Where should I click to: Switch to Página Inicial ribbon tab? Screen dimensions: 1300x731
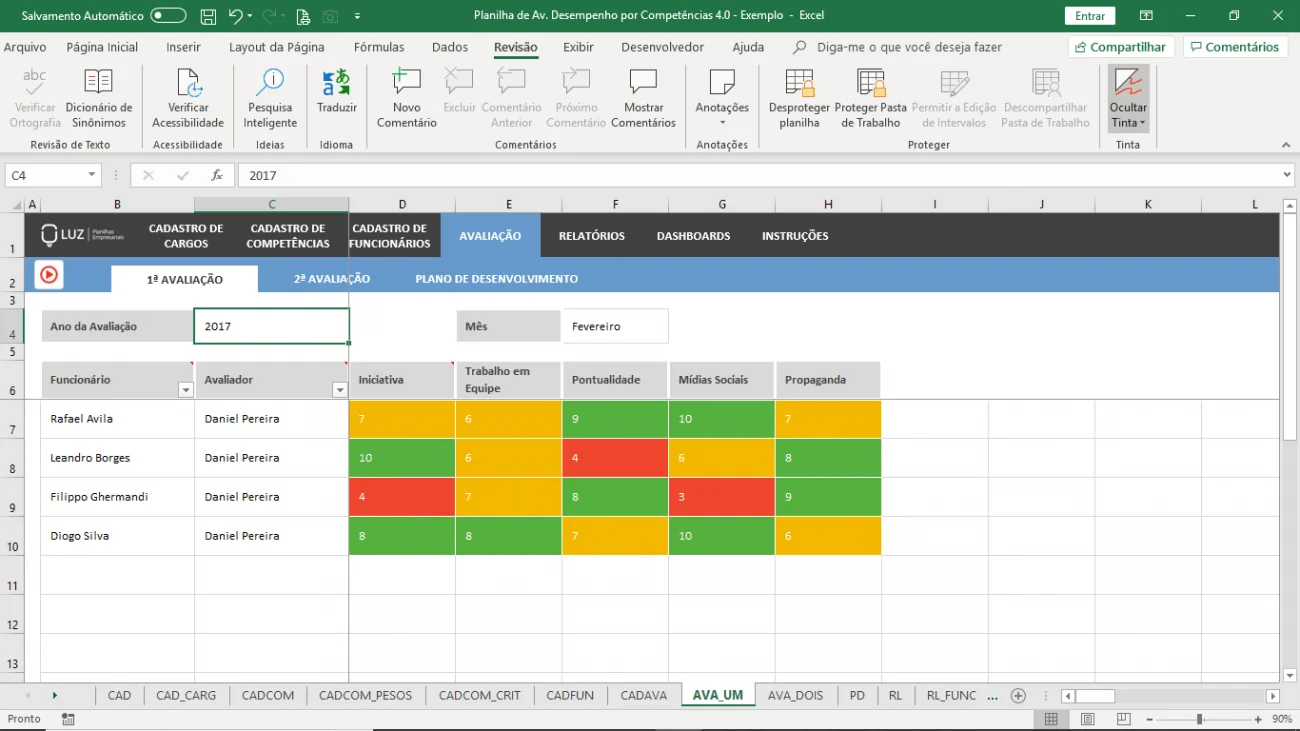(102, 47)
